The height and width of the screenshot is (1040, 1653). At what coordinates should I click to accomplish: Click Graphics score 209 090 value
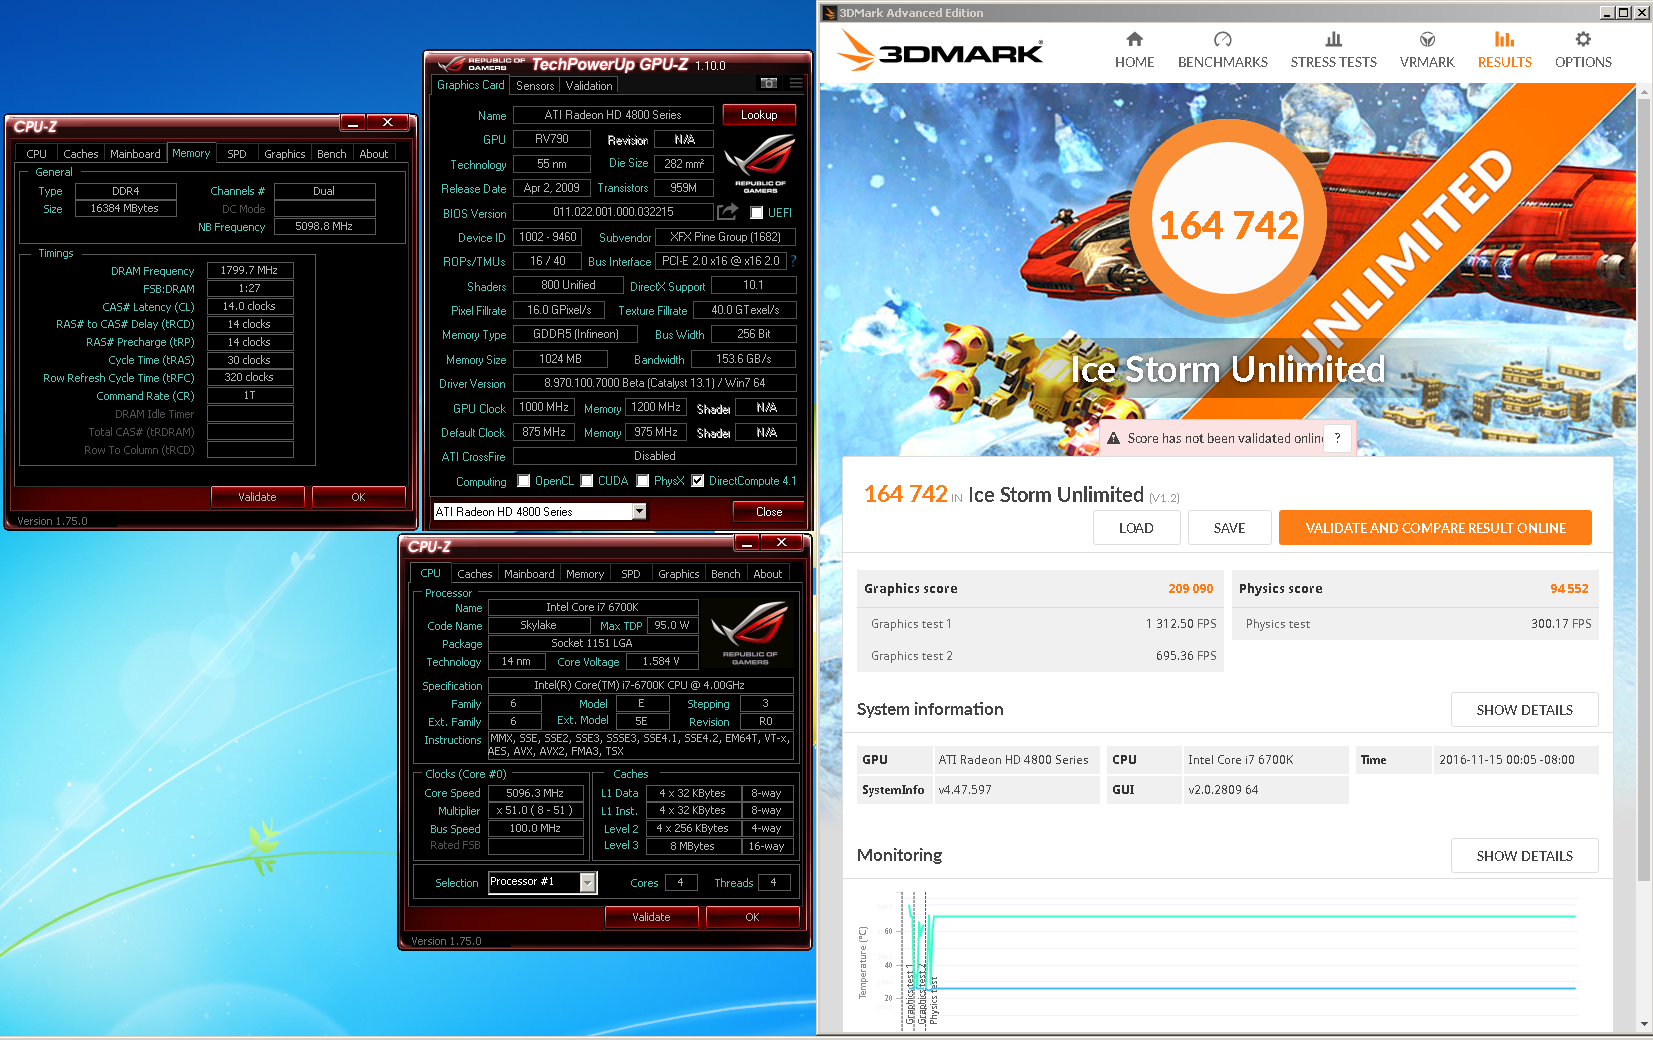pyautogui.click(x=1190, y=589)
